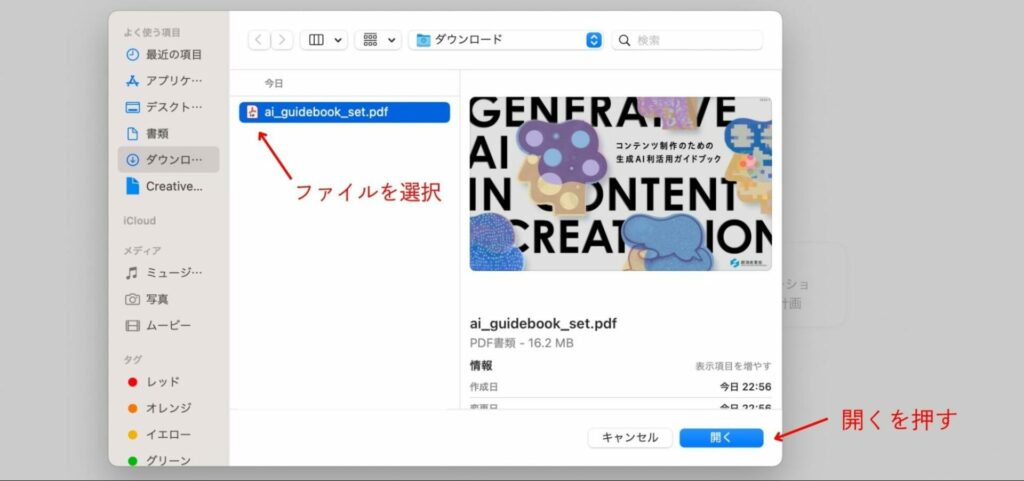1024x481 pixels.
Task: Open column view options chevron
Action: pos(338,40)
